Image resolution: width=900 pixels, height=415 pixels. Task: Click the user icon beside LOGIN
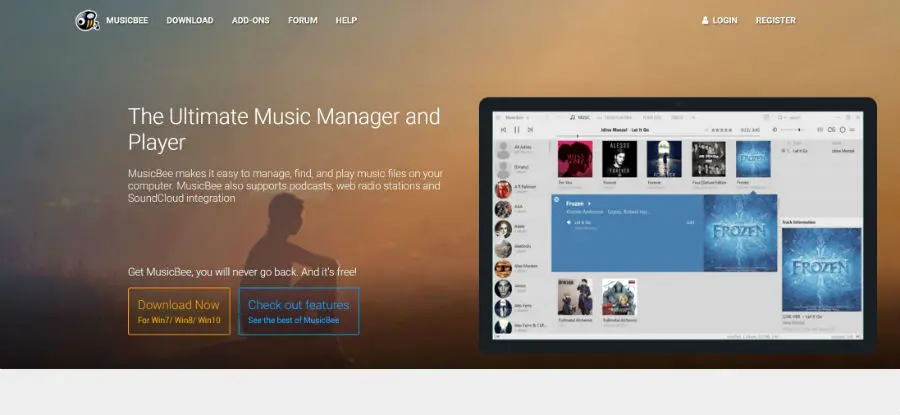tap(705, 20)
